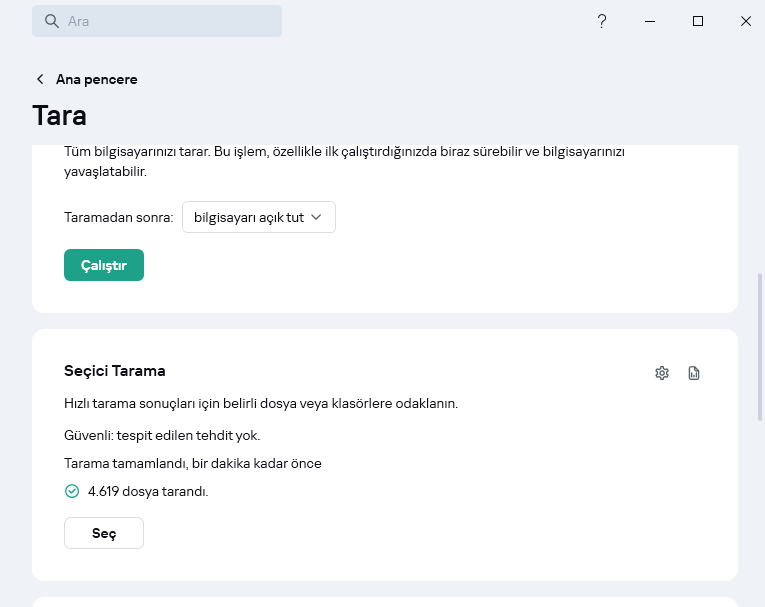Focus the 'Ara' search field

pyautogui.click(x=170, y=21)
